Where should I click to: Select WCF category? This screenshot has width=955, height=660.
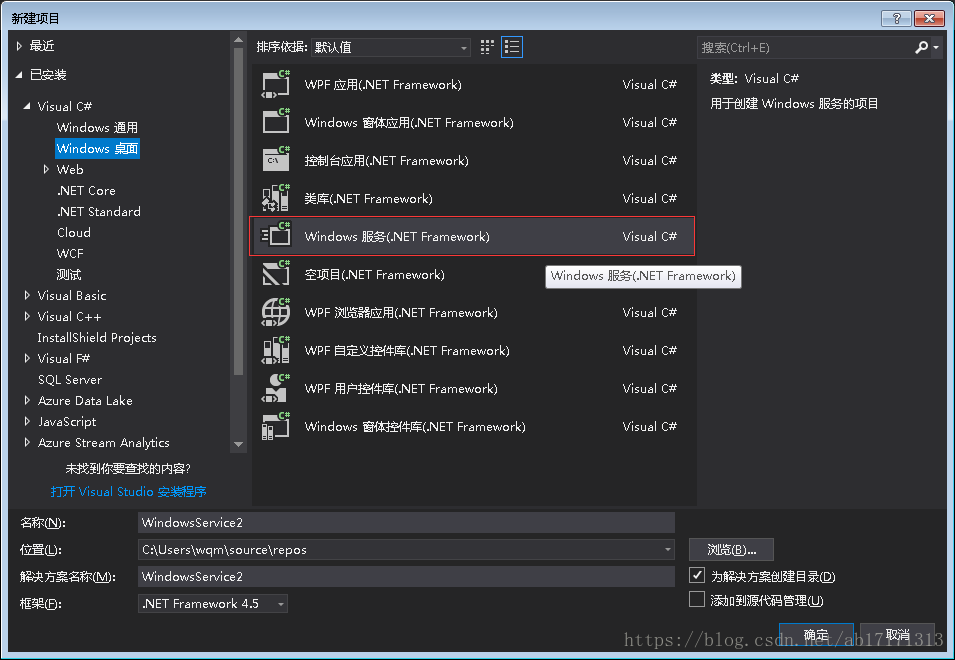click(x=70, y=253)
